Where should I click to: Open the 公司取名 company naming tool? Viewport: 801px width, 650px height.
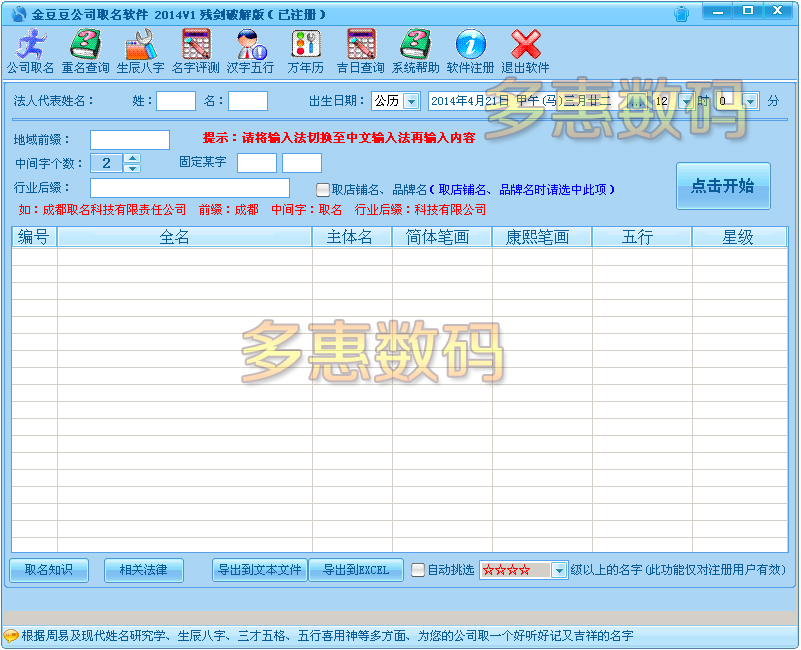[30, 51]
